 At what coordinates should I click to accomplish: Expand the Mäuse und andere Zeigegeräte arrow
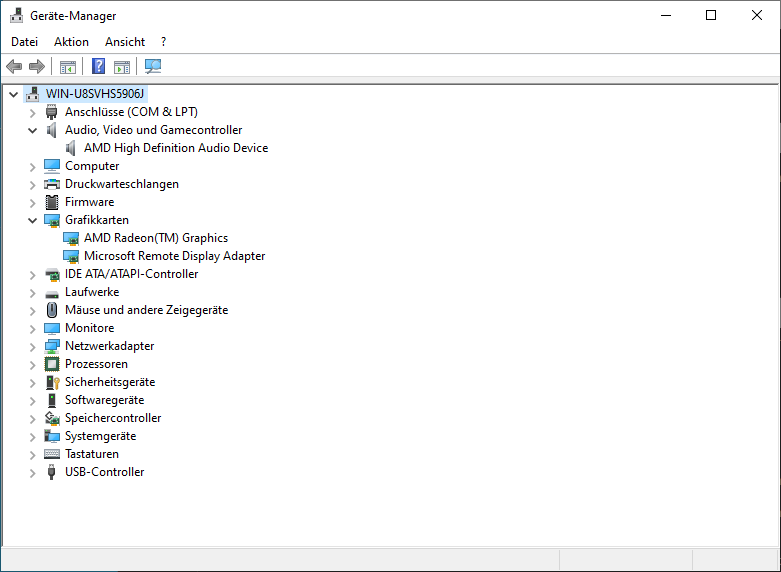32,310
